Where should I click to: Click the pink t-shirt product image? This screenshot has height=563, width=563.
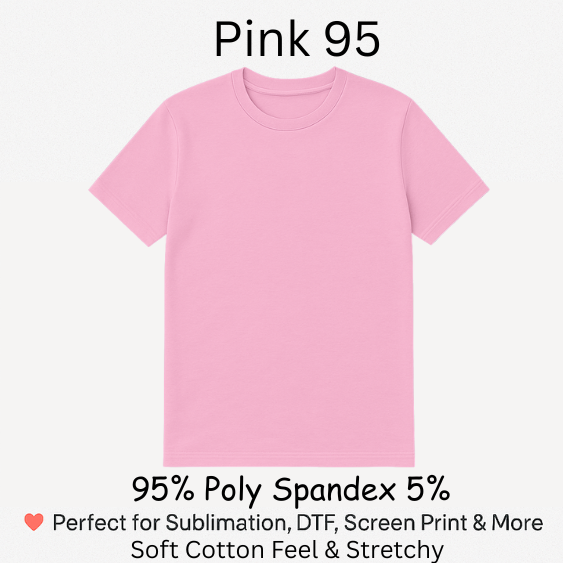coord(289,266)
